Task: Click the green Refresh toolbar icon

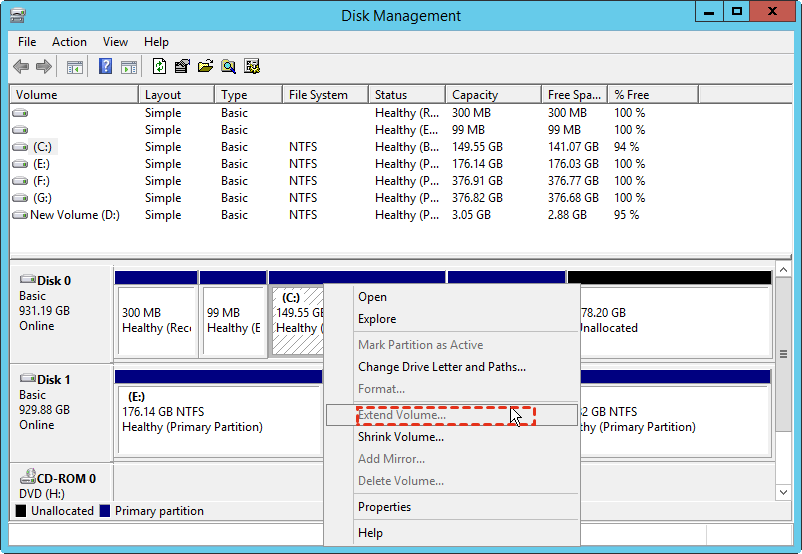Action: pos(159,67)
